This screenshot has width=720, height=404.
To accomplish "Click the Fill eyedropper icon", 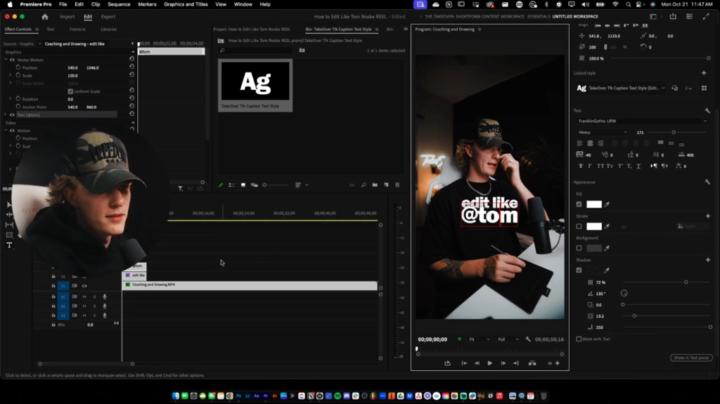I will pyautogui.click(x=607, y=204).
